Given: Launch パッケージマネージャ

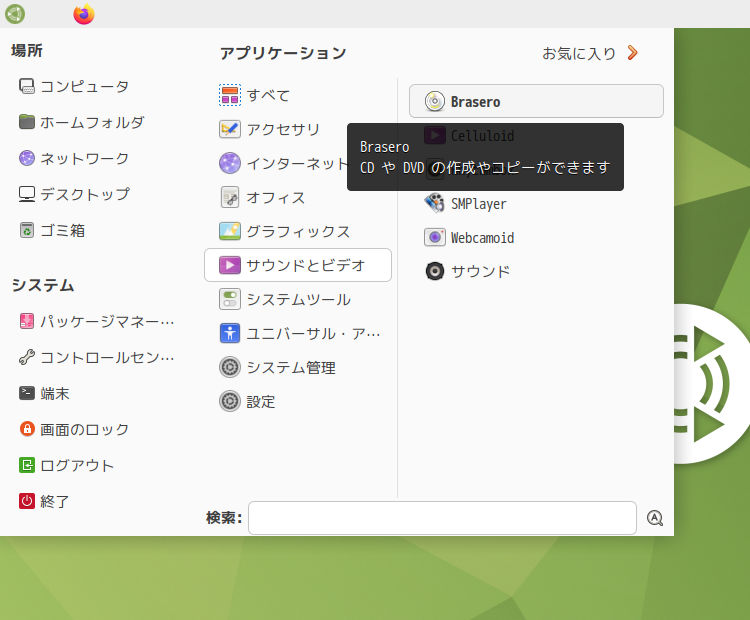Looking at the screenshot, I should click(97, 321).
